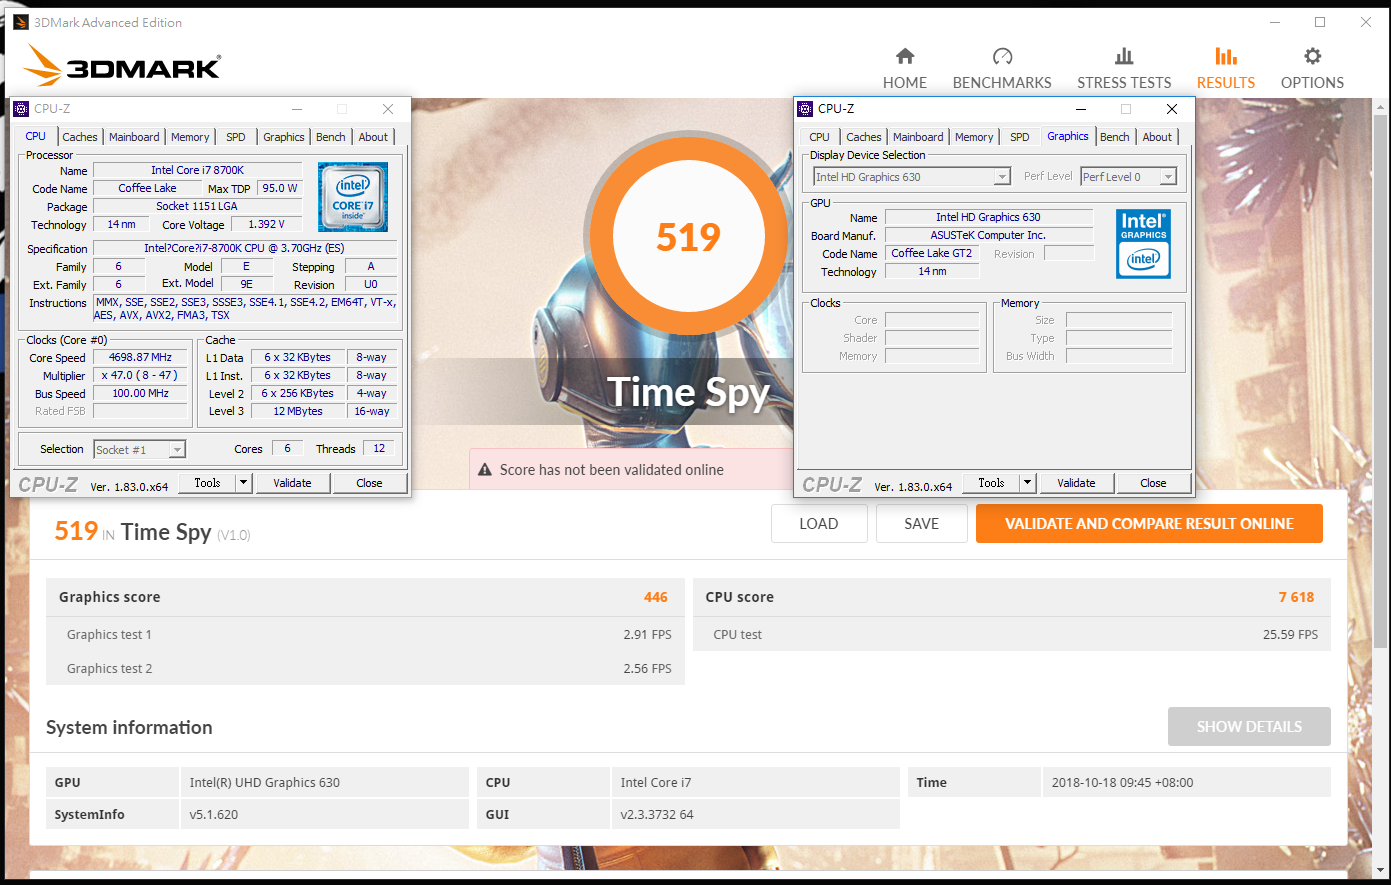Image resolution: width=1391 pixels, height=885 pixels.
Task: Click the SAVE result button
Action: tap(922, 524)
